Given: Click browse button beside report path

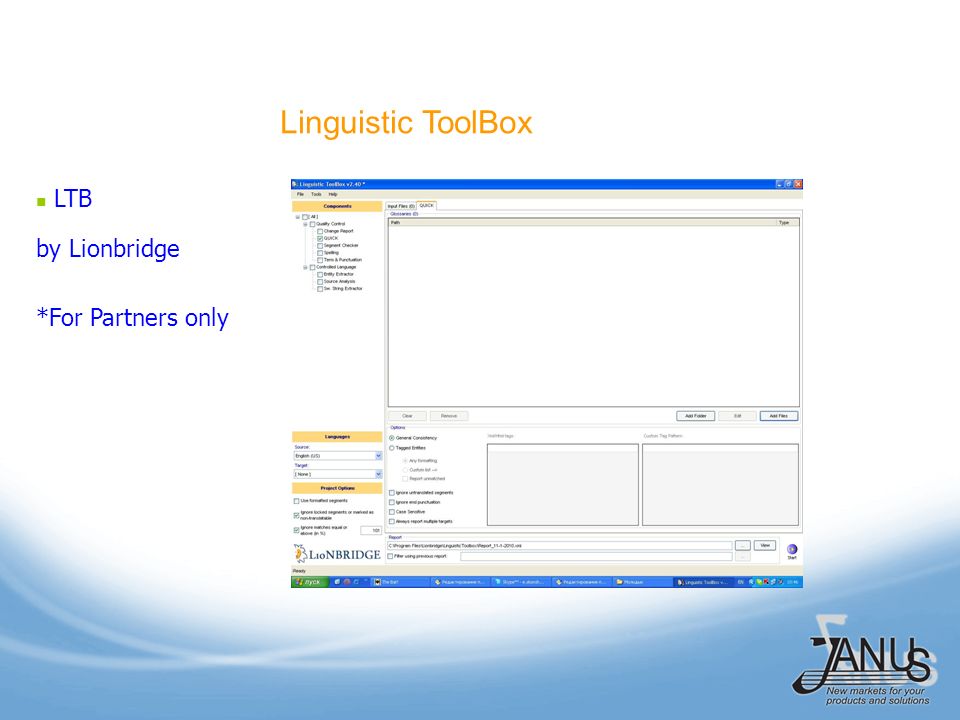Looking at the screenshot, I should (742, 546).
